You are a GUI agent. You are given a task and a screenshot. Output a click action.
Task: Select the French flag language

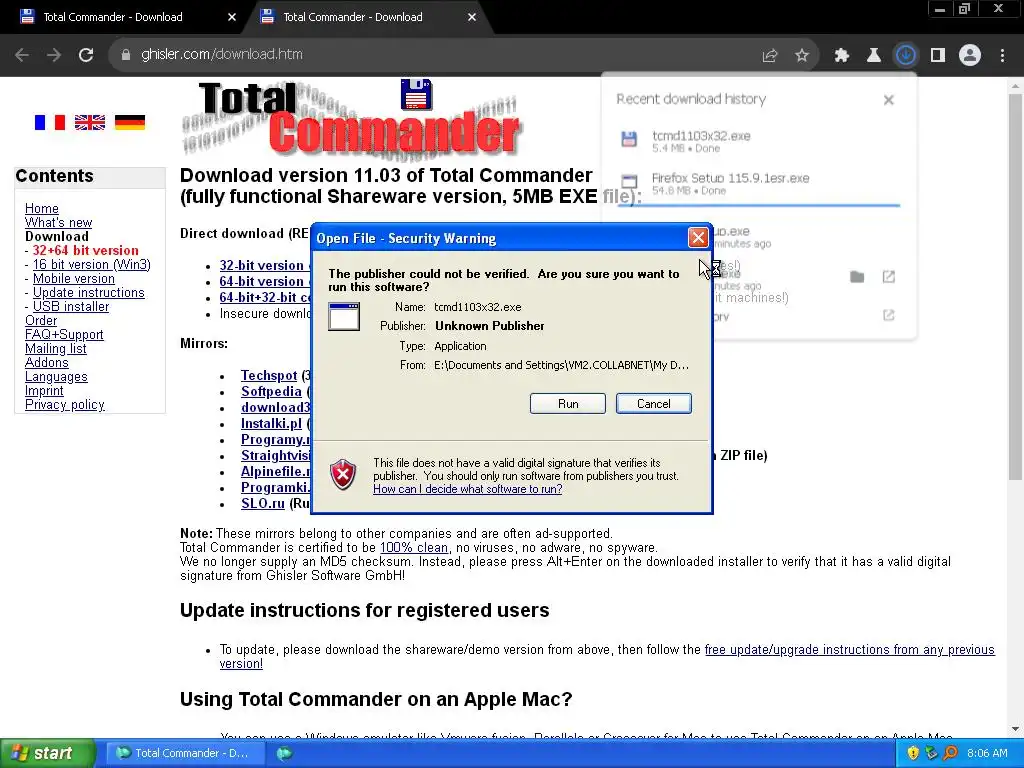[x=50, y=122]
